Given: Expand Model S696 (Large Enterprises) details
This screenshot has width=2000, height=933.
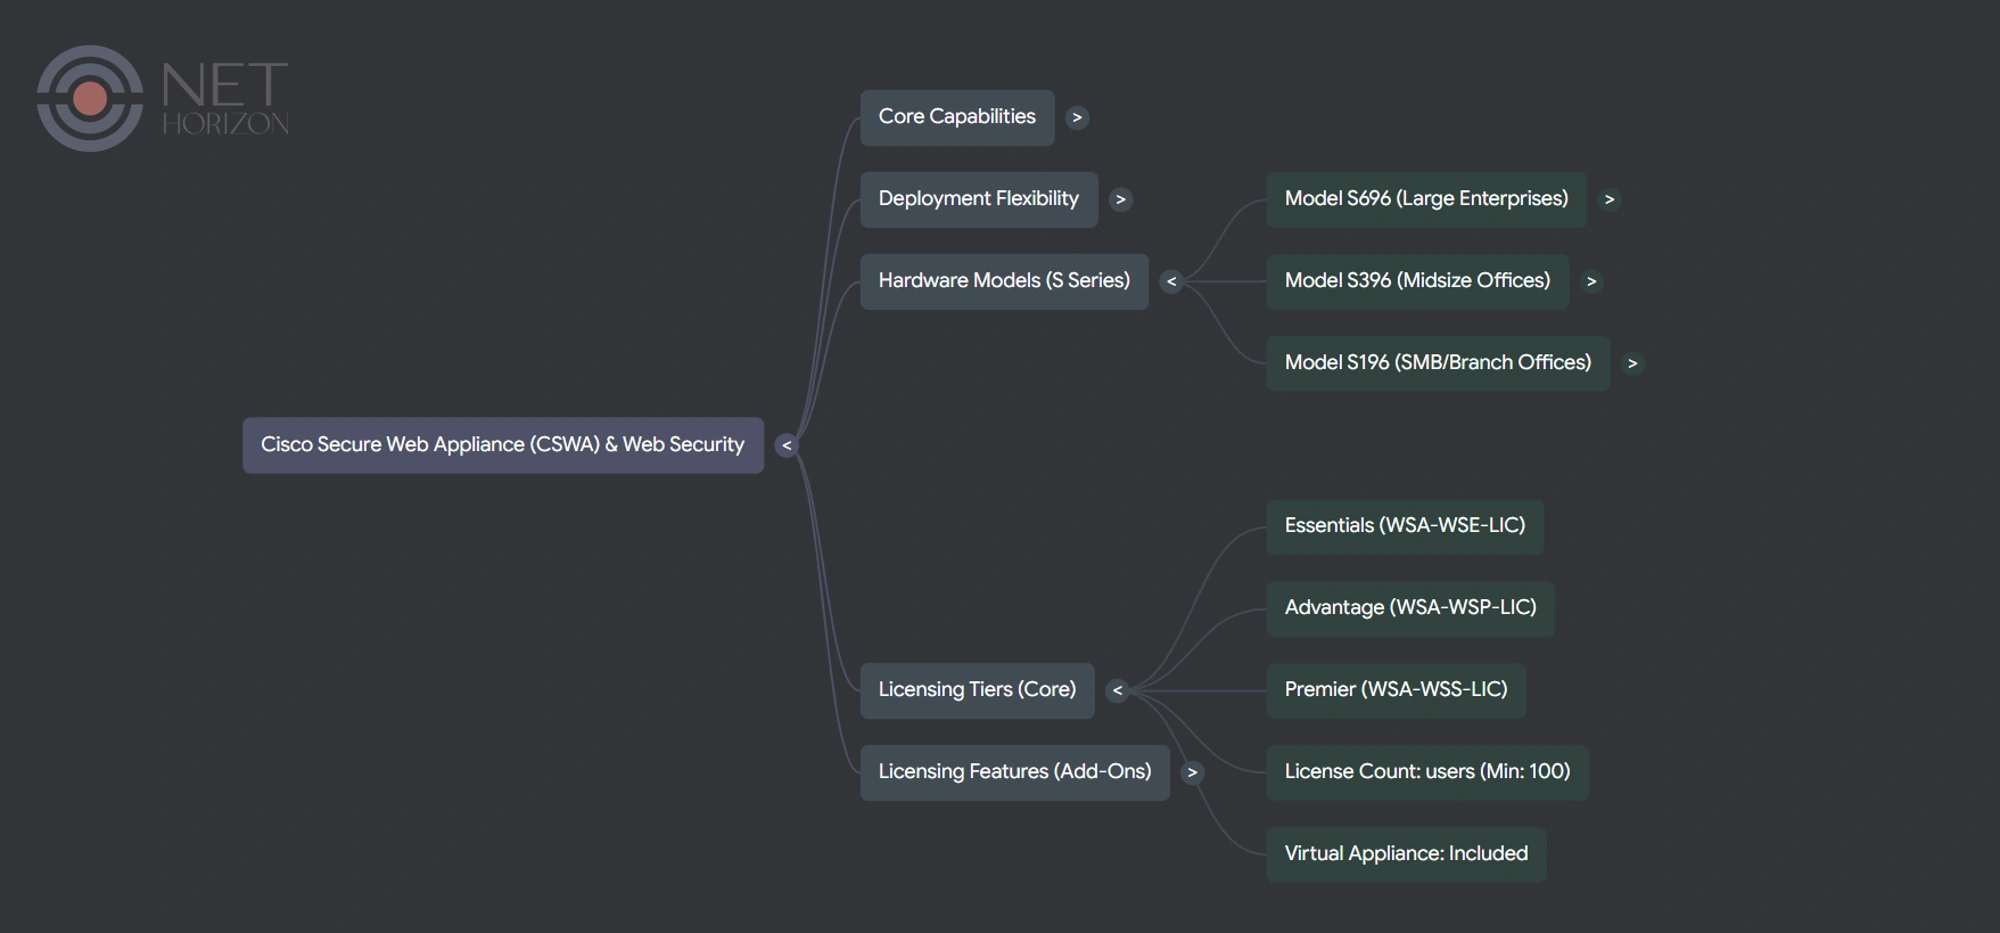Looking at the screenshot, I should 1610,200.
